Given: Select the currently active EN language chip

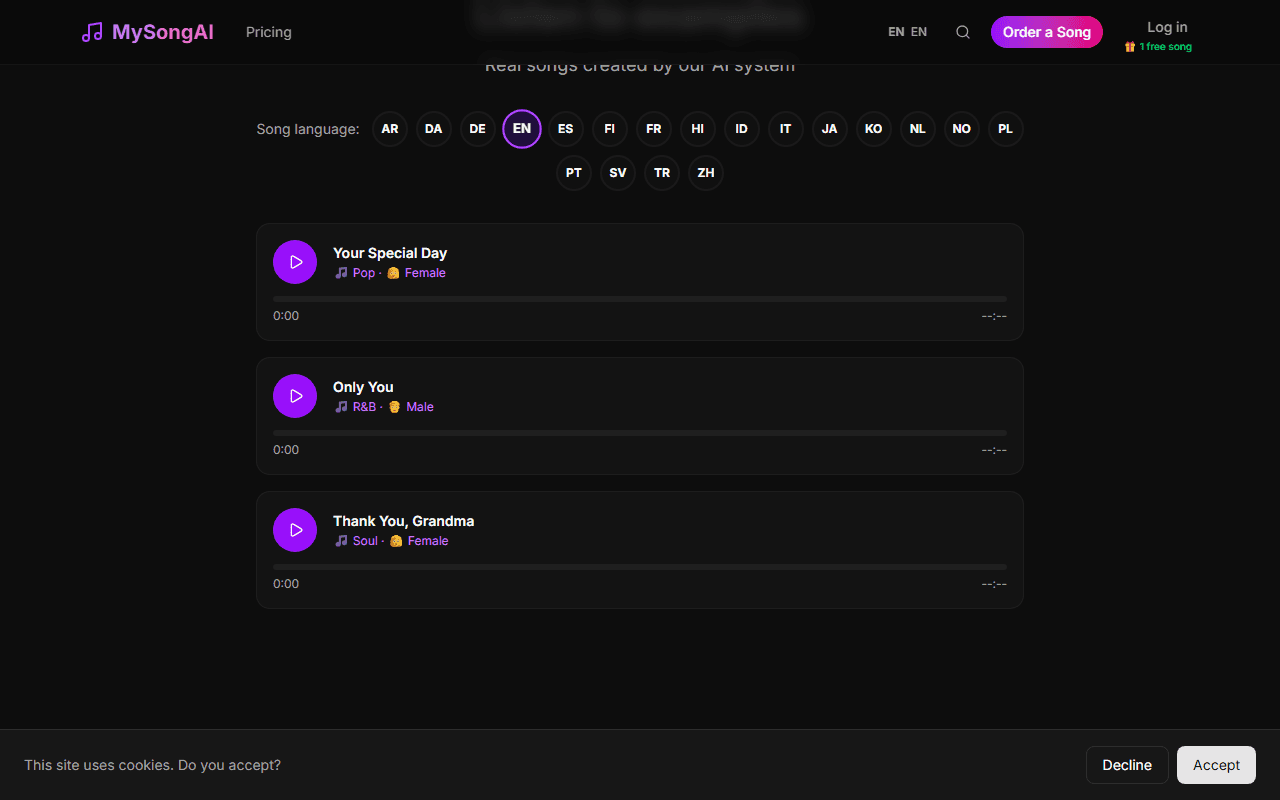Looking at the screenshot, I should click(522, 129).
